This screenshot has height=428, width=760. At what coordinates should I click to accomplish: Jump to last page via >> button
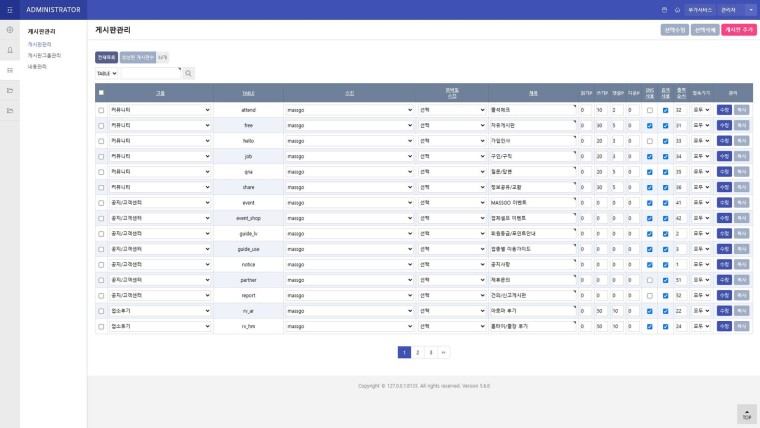[443, 352]
